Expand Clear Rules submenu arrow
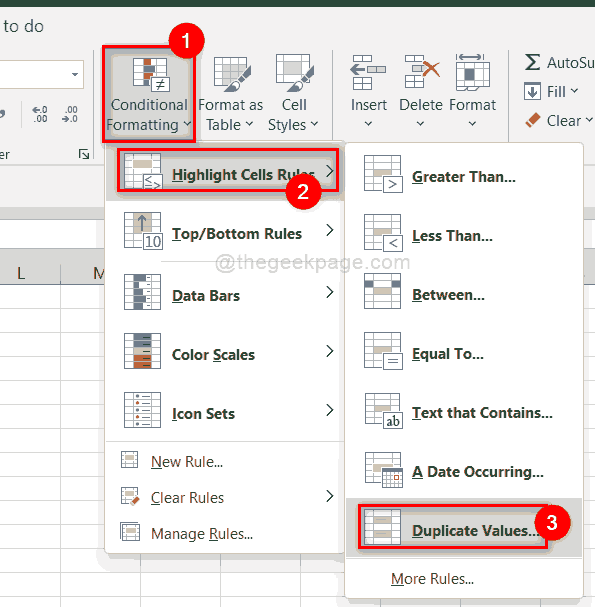This screenshot has width=595, height=607. [x=329, y=496]
